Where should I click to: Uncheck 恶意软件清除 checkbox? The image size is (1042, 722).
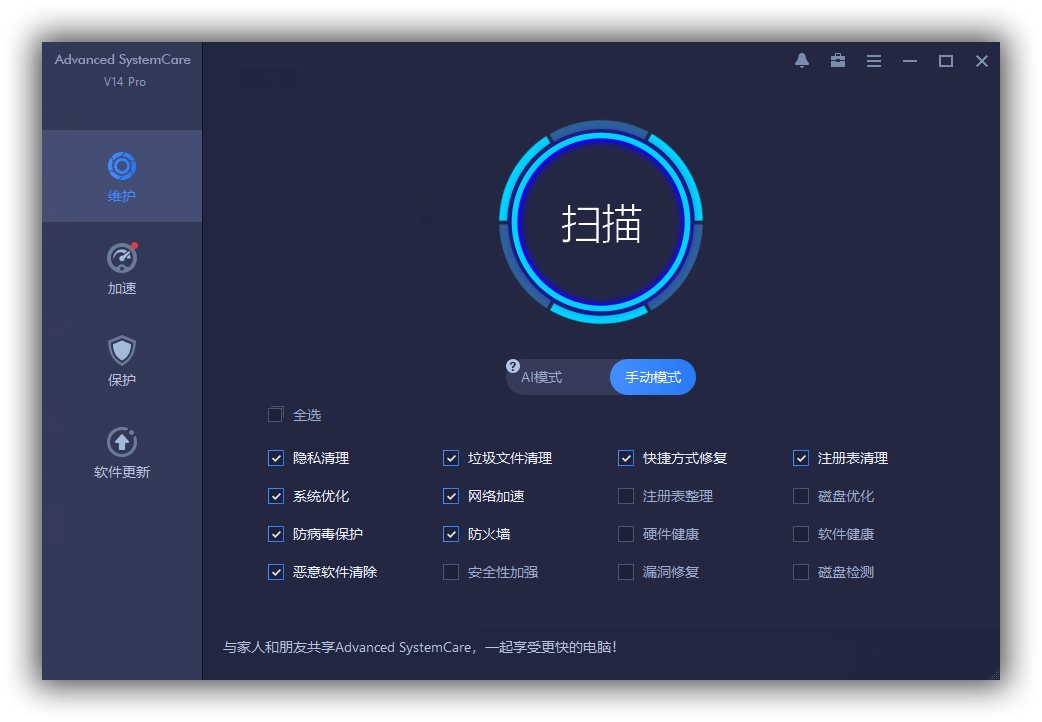[x=276, y=572]
